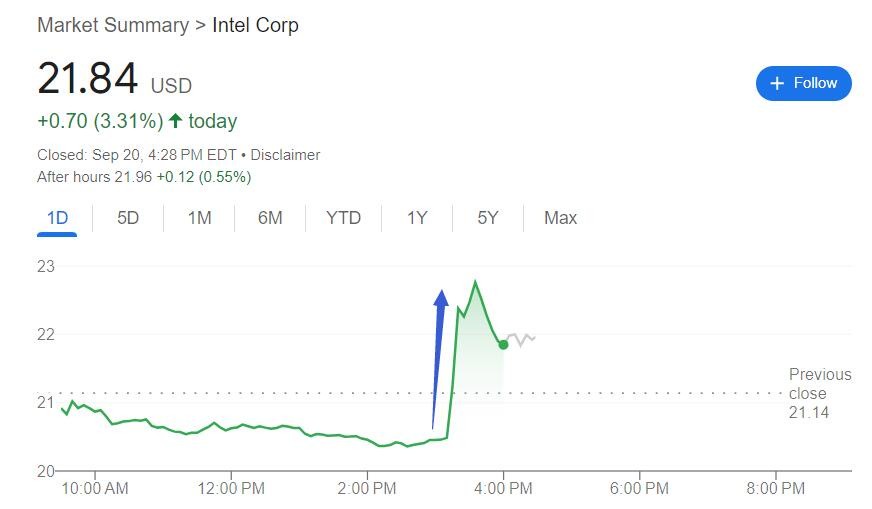Show the YTD chart range
Image resolution: width=872 pixels, height=509 pixels.
point(343,218)
